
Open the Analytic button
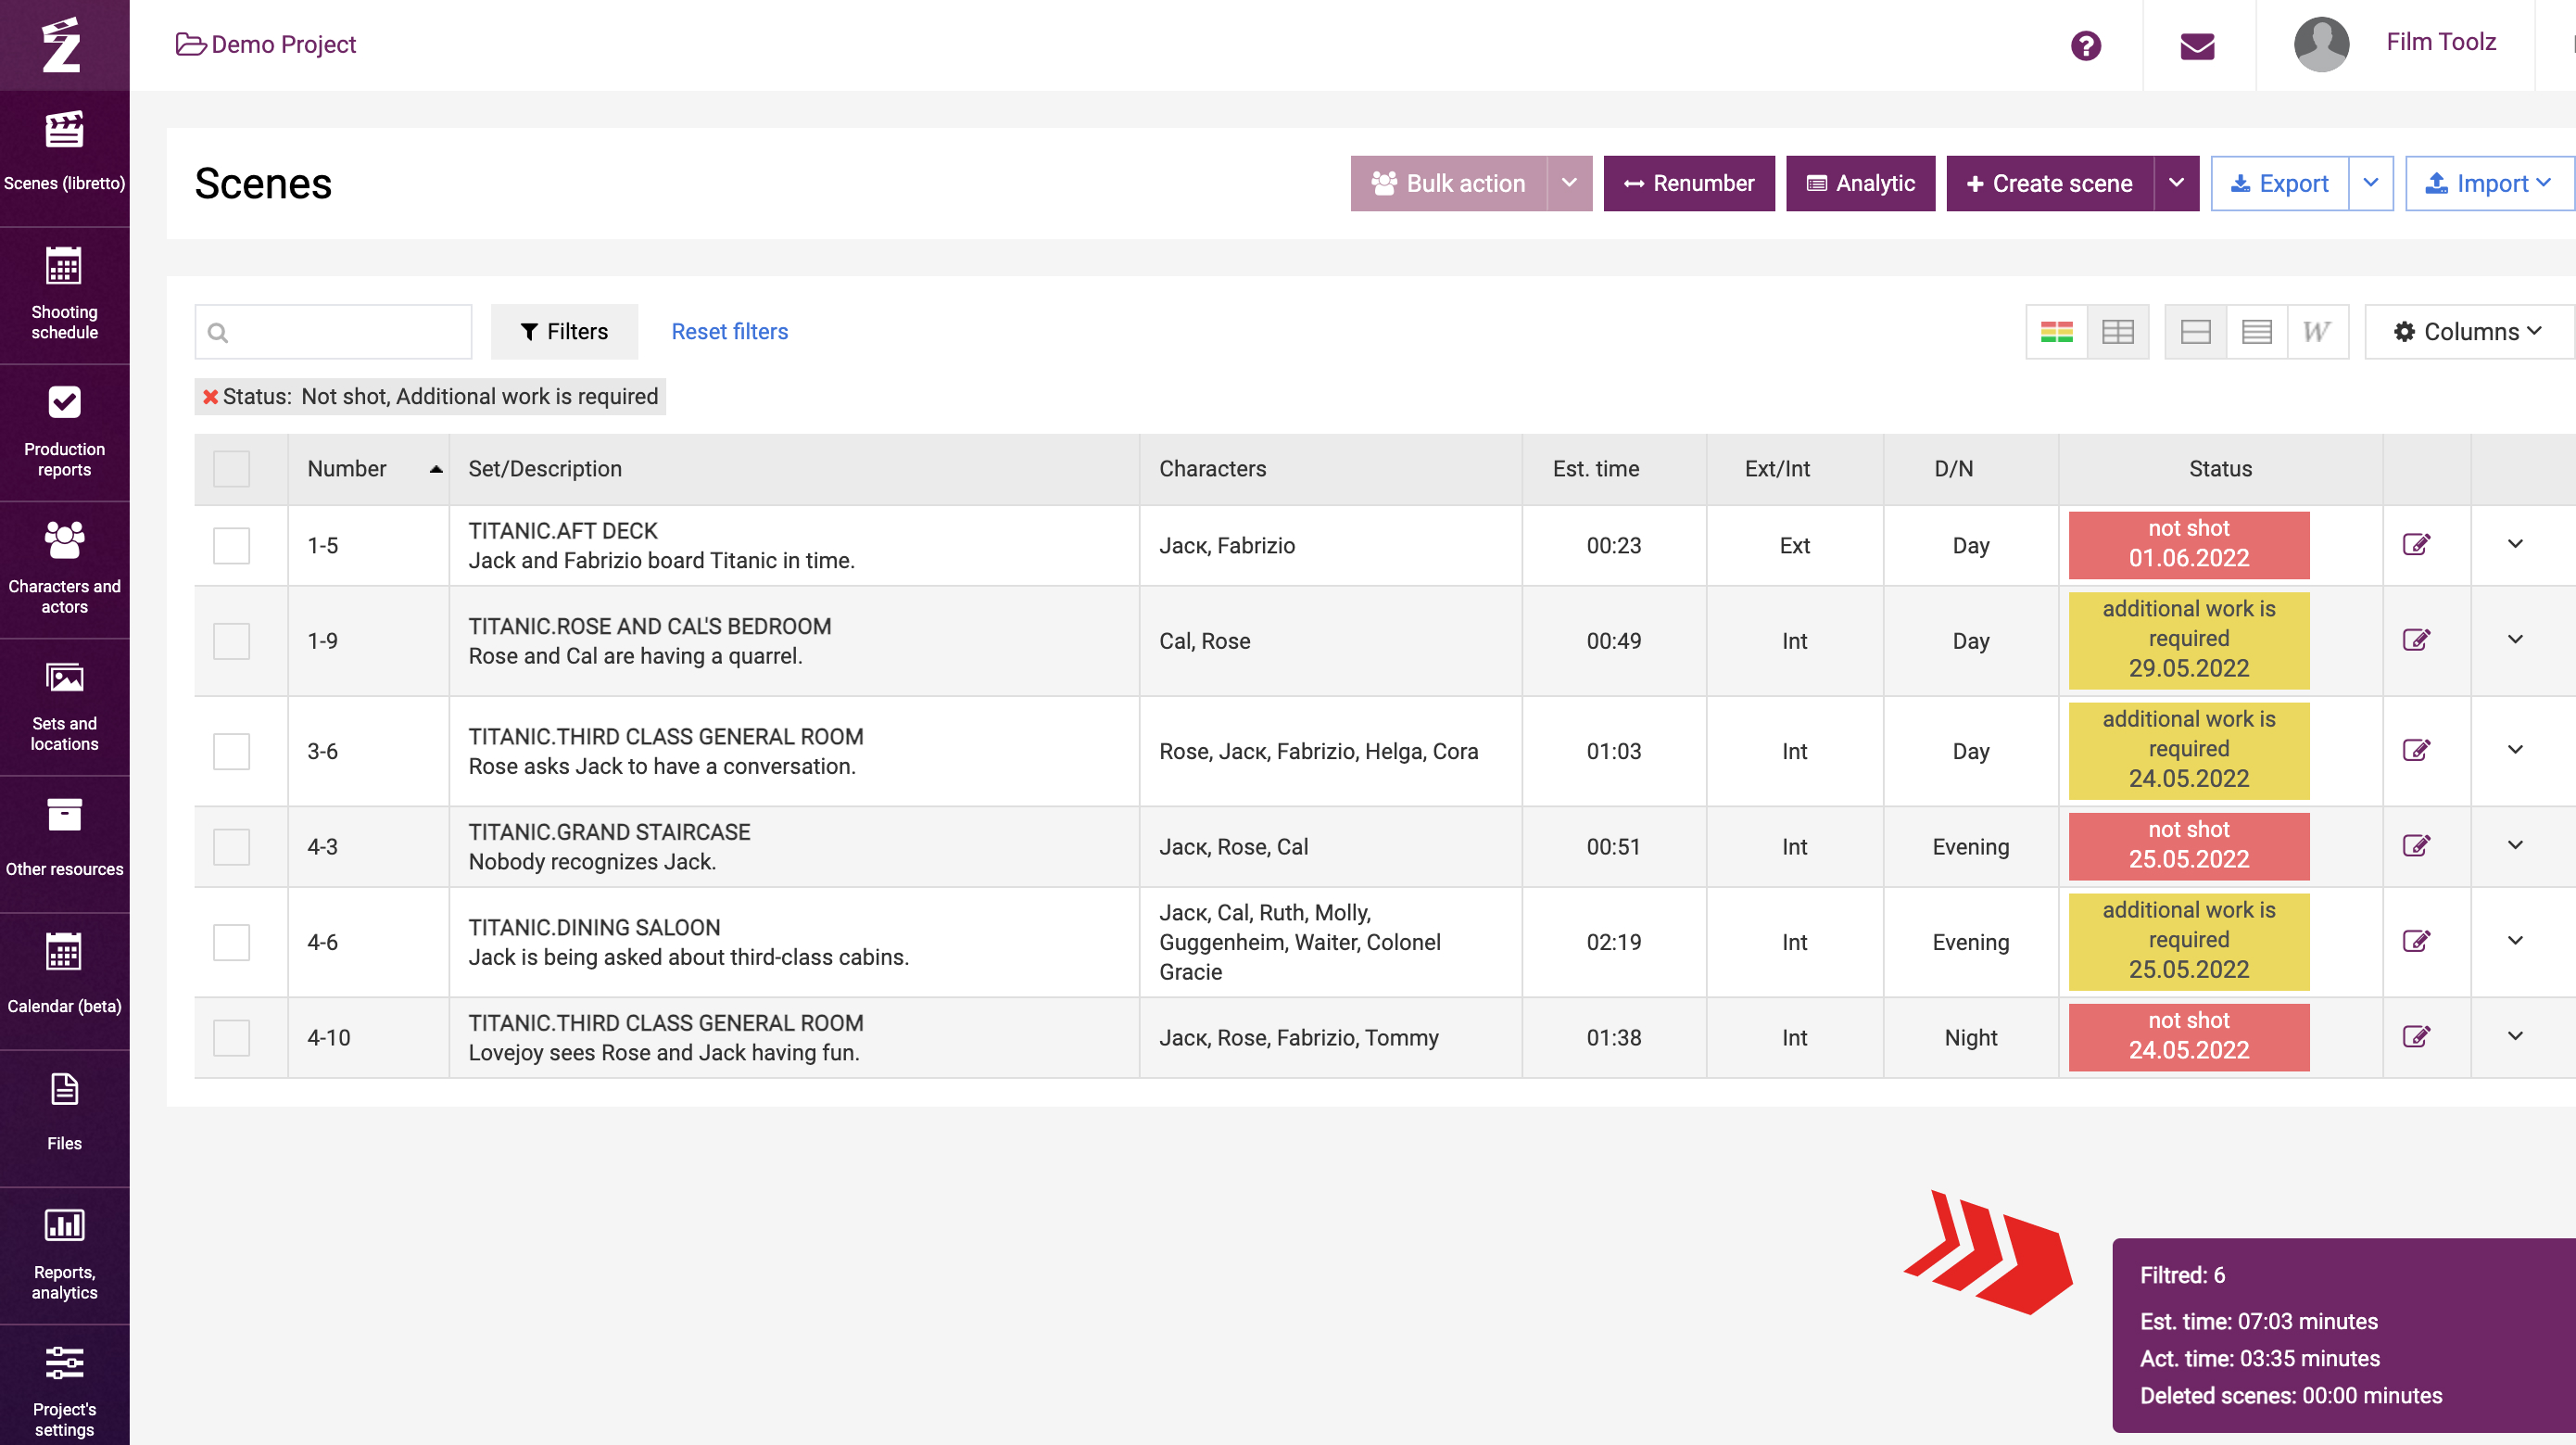(1860, 184)
